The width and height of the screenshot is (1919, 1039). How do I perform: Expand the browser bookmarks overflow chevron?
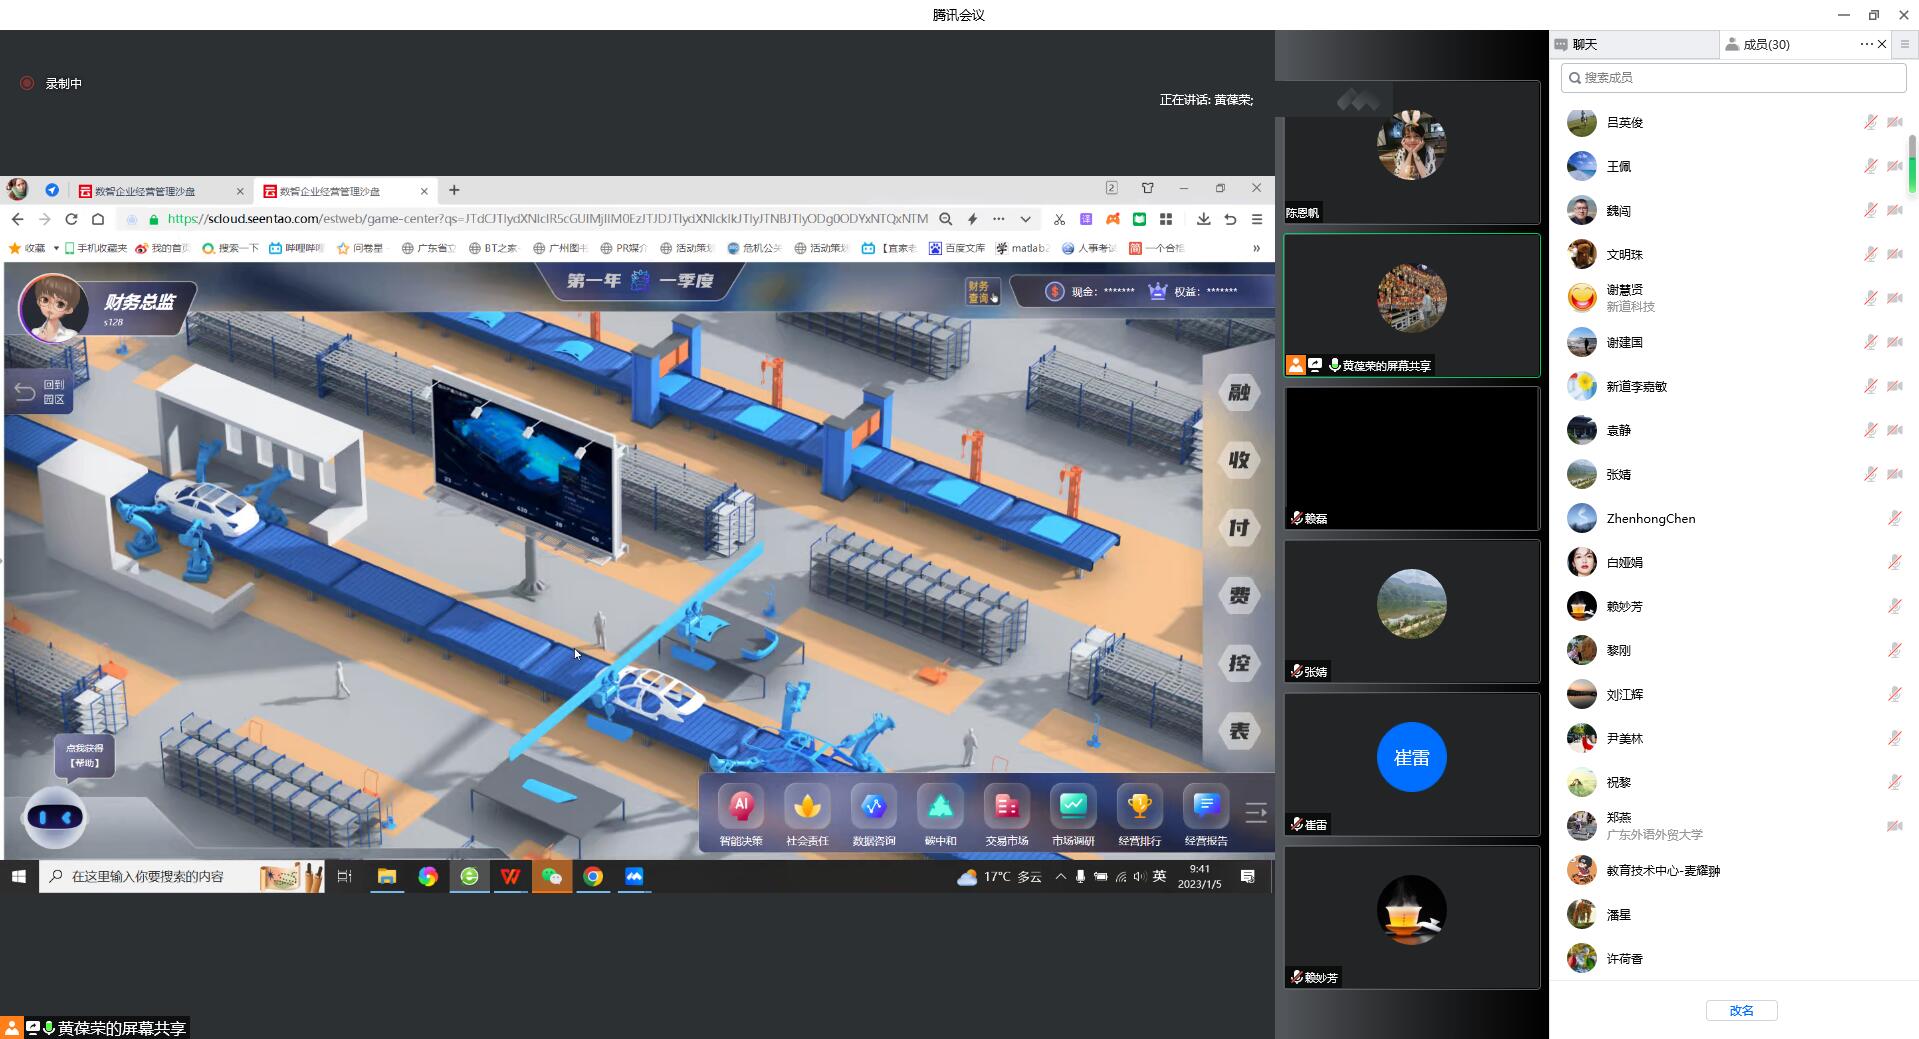(x=1256, y=248)
